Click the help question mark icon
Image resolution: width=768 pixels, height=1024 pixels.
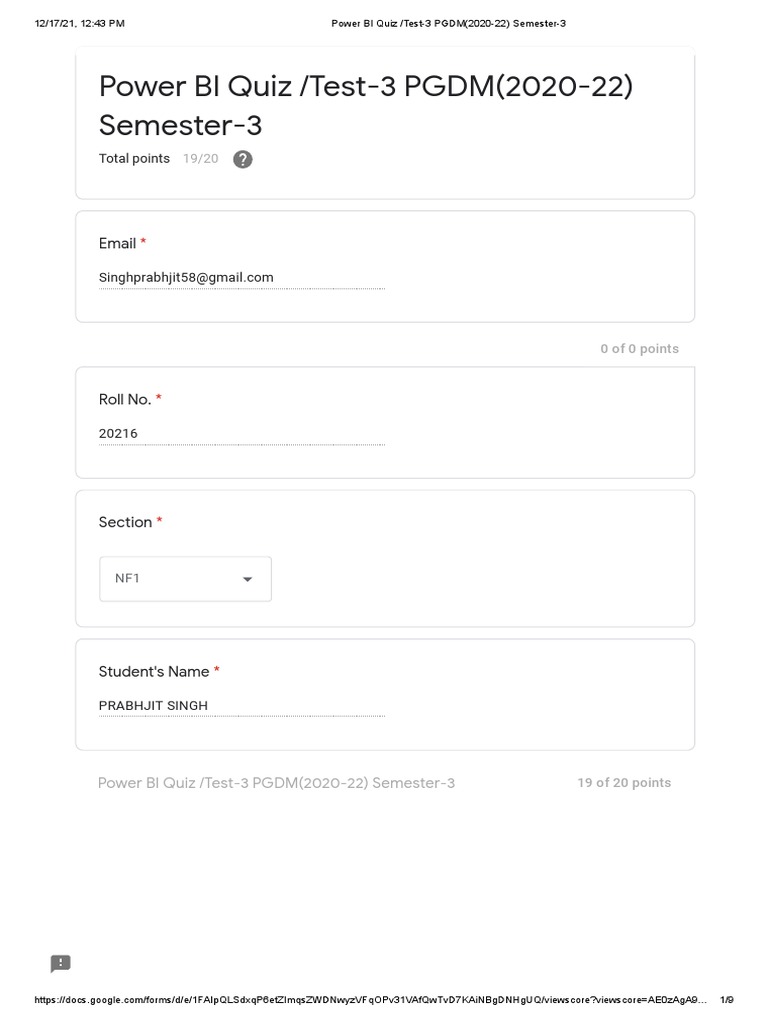click(x=242, y=159)
